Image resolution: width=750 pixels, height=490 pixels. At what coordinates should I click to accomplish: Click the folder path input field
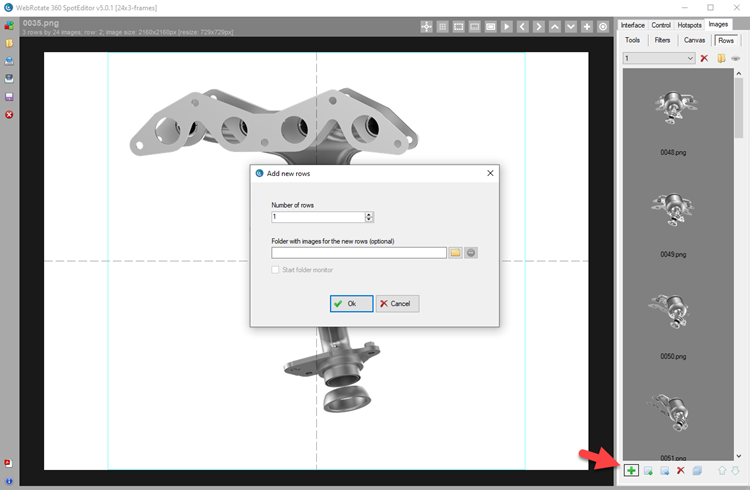coord(359,253)
